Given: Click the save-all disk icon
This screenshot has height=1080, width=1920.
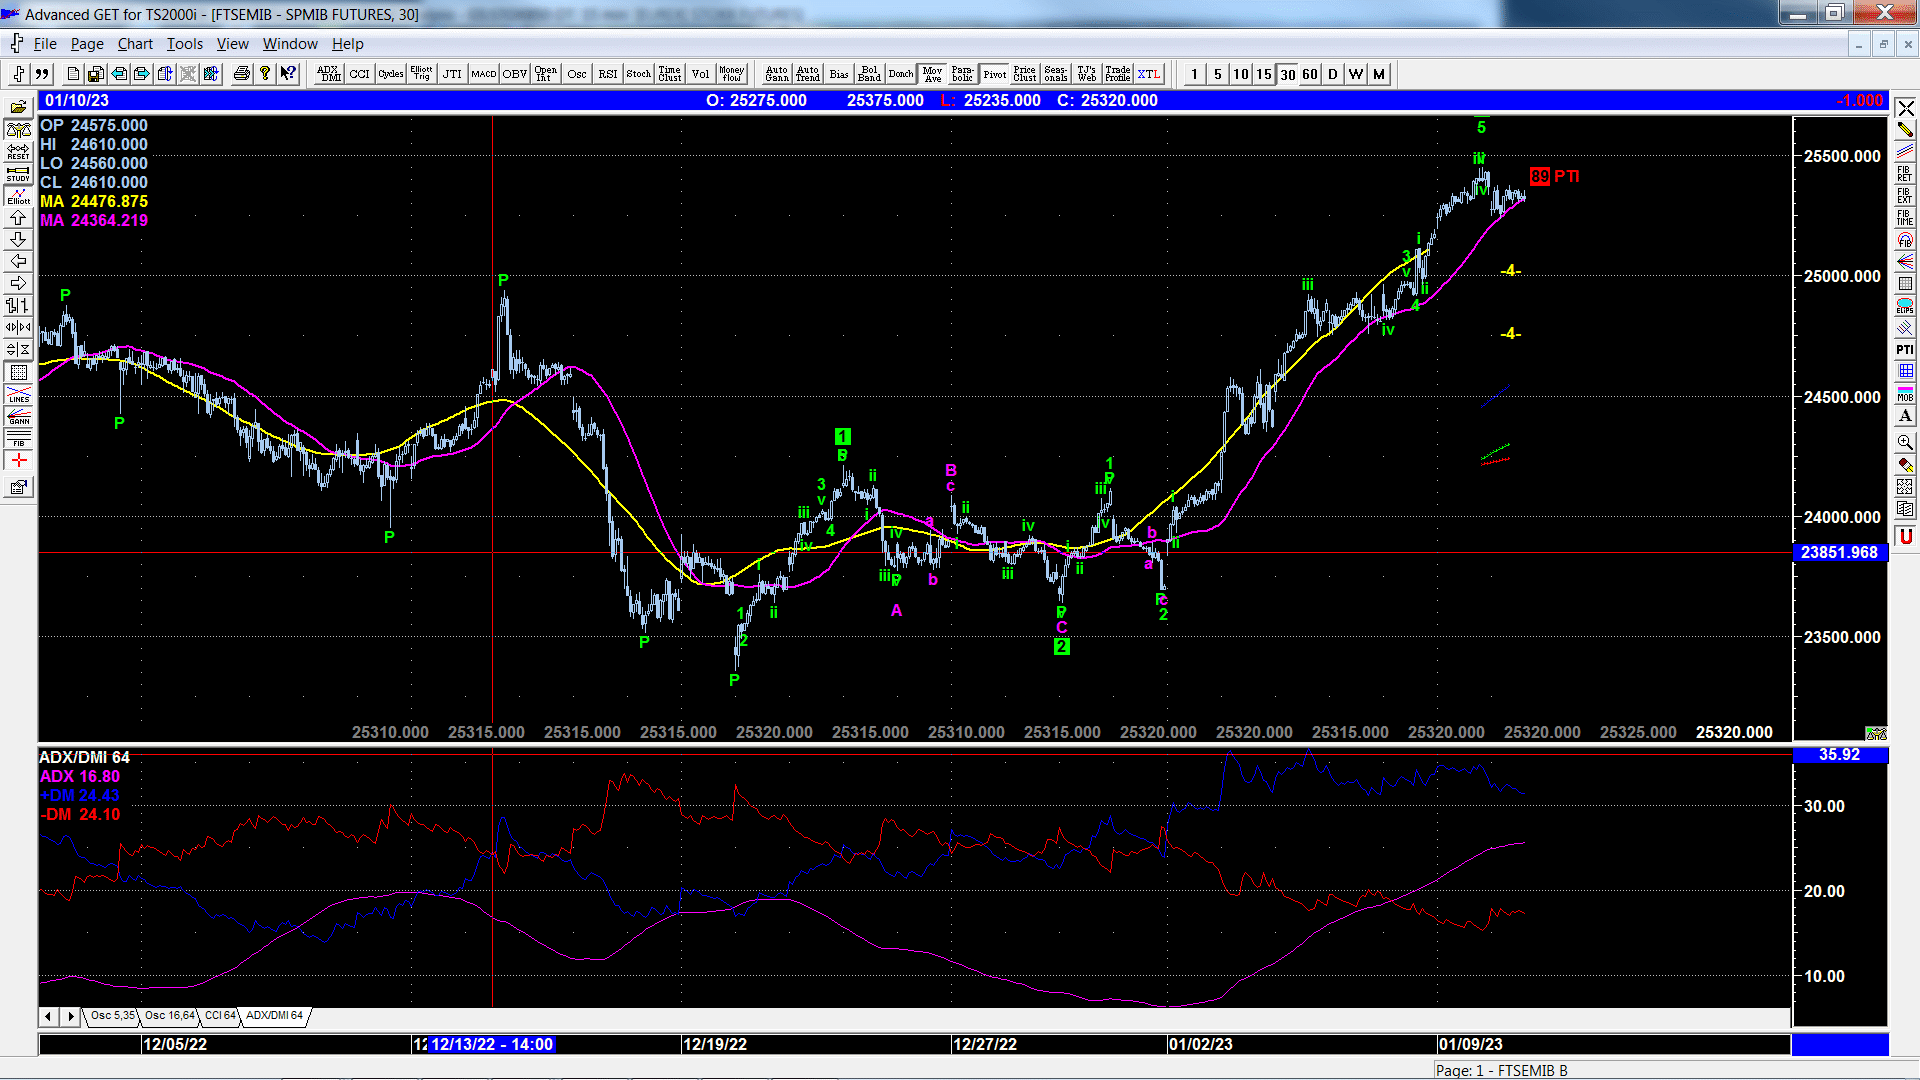Looking at the screenshot, I should (x=96, y=74).
